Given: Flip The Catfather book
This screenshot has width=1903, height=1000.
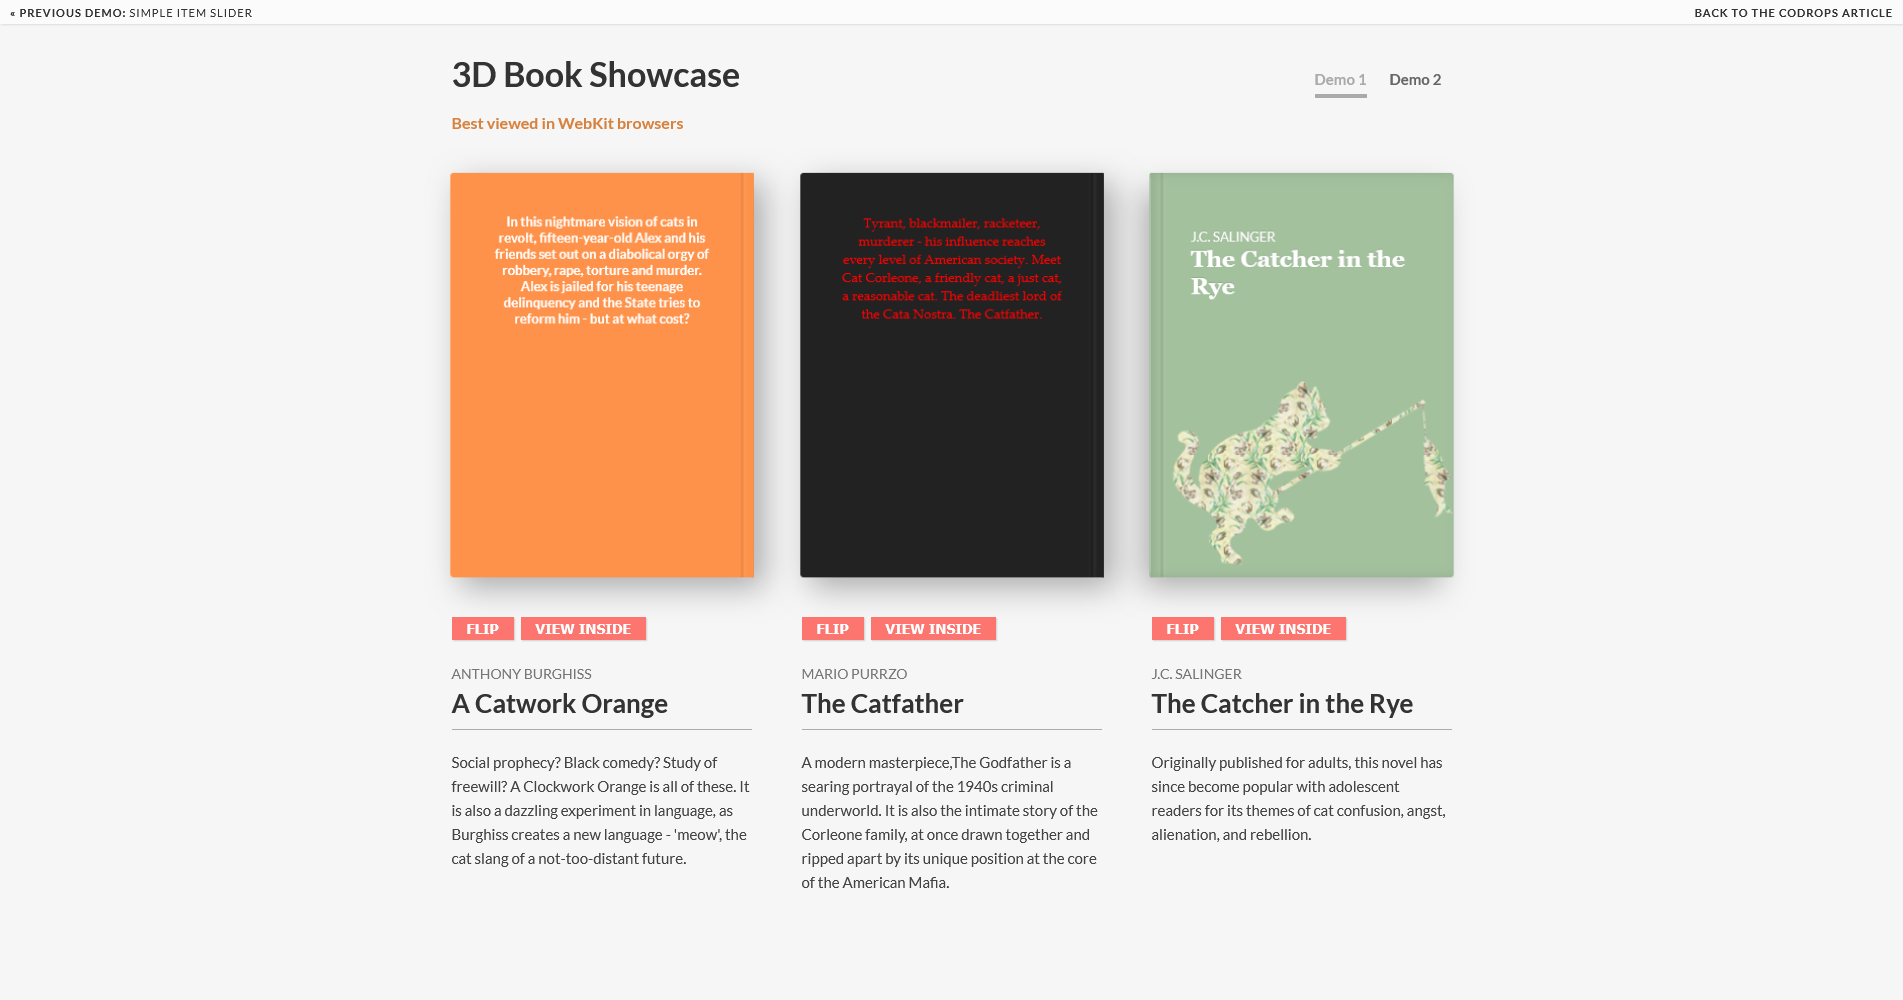Looking at the screenshot, I should pos(832,629).
